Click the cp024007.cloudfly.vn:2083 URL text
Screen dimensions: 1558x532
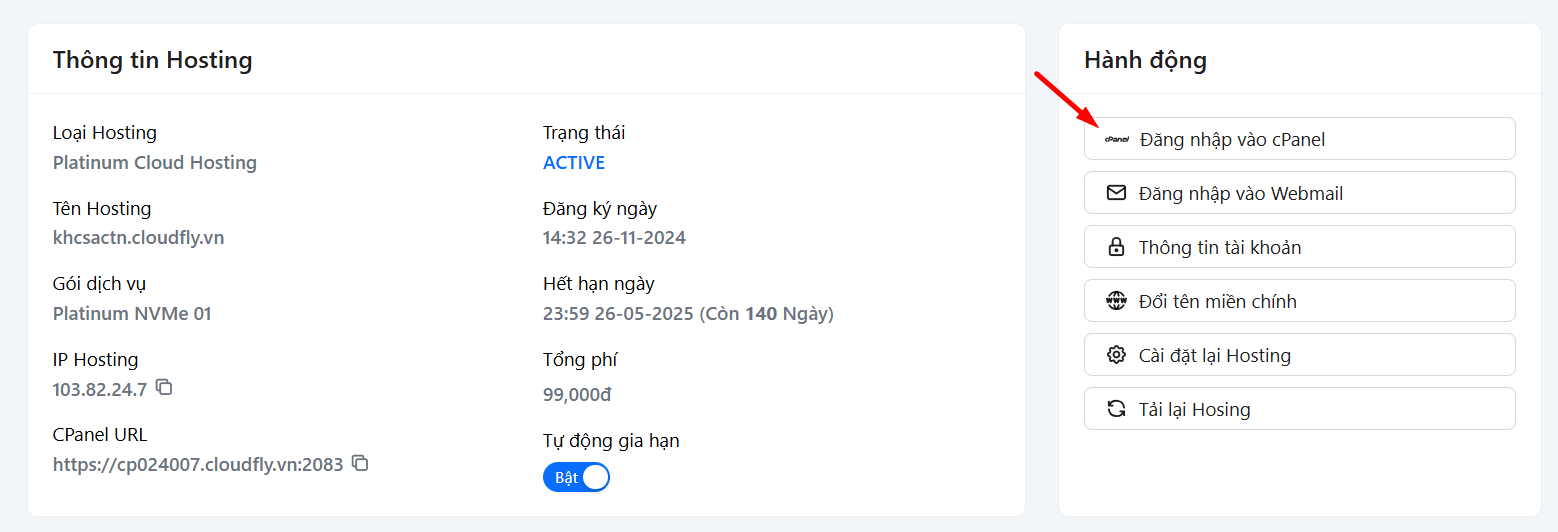[x=198, y=465]
